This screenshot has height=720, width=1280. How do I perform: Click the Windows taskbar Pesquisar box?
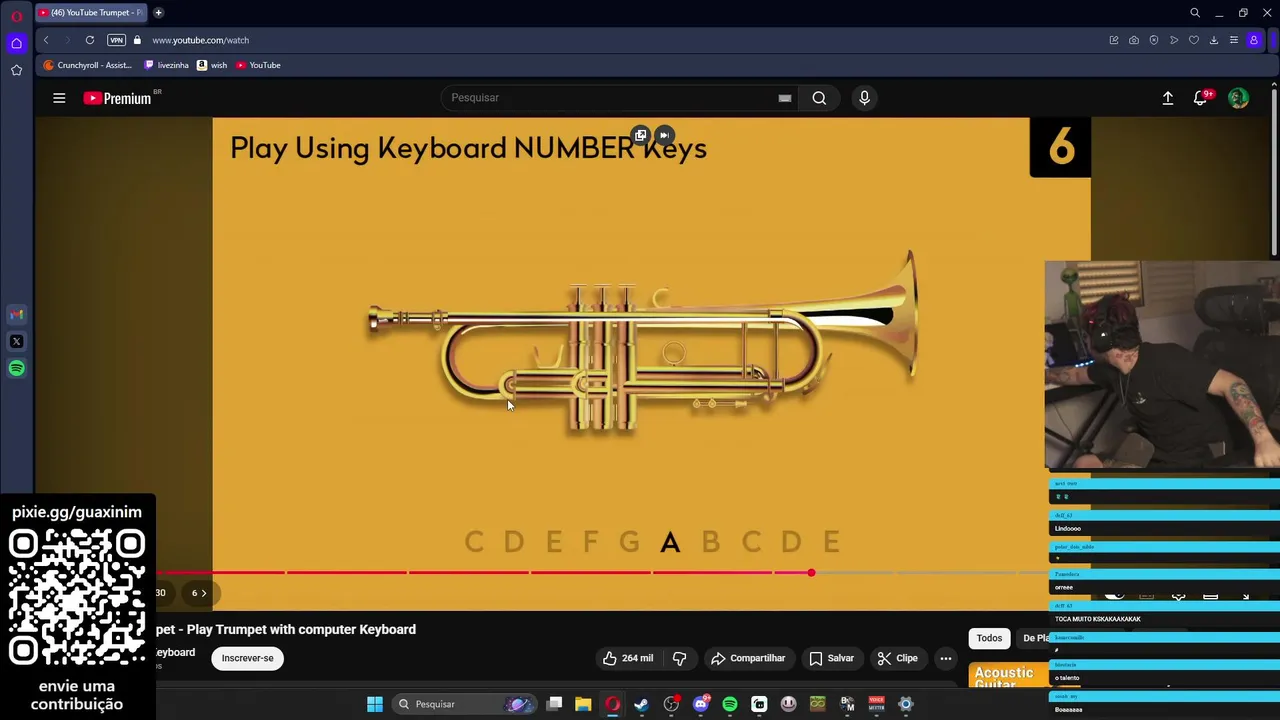[x=462, y=704]
